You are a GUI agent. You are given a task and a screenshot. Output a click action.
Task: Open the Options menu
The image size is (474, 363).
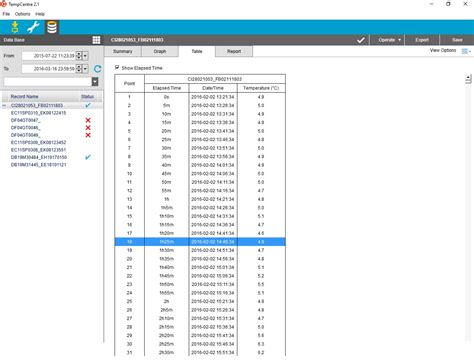[22, 14]
